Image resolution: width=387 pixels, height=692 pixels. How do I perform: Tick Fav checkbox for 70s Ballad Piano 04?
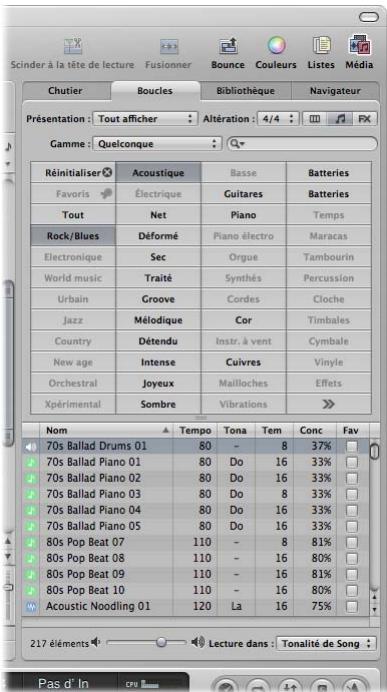coord(352,511)
